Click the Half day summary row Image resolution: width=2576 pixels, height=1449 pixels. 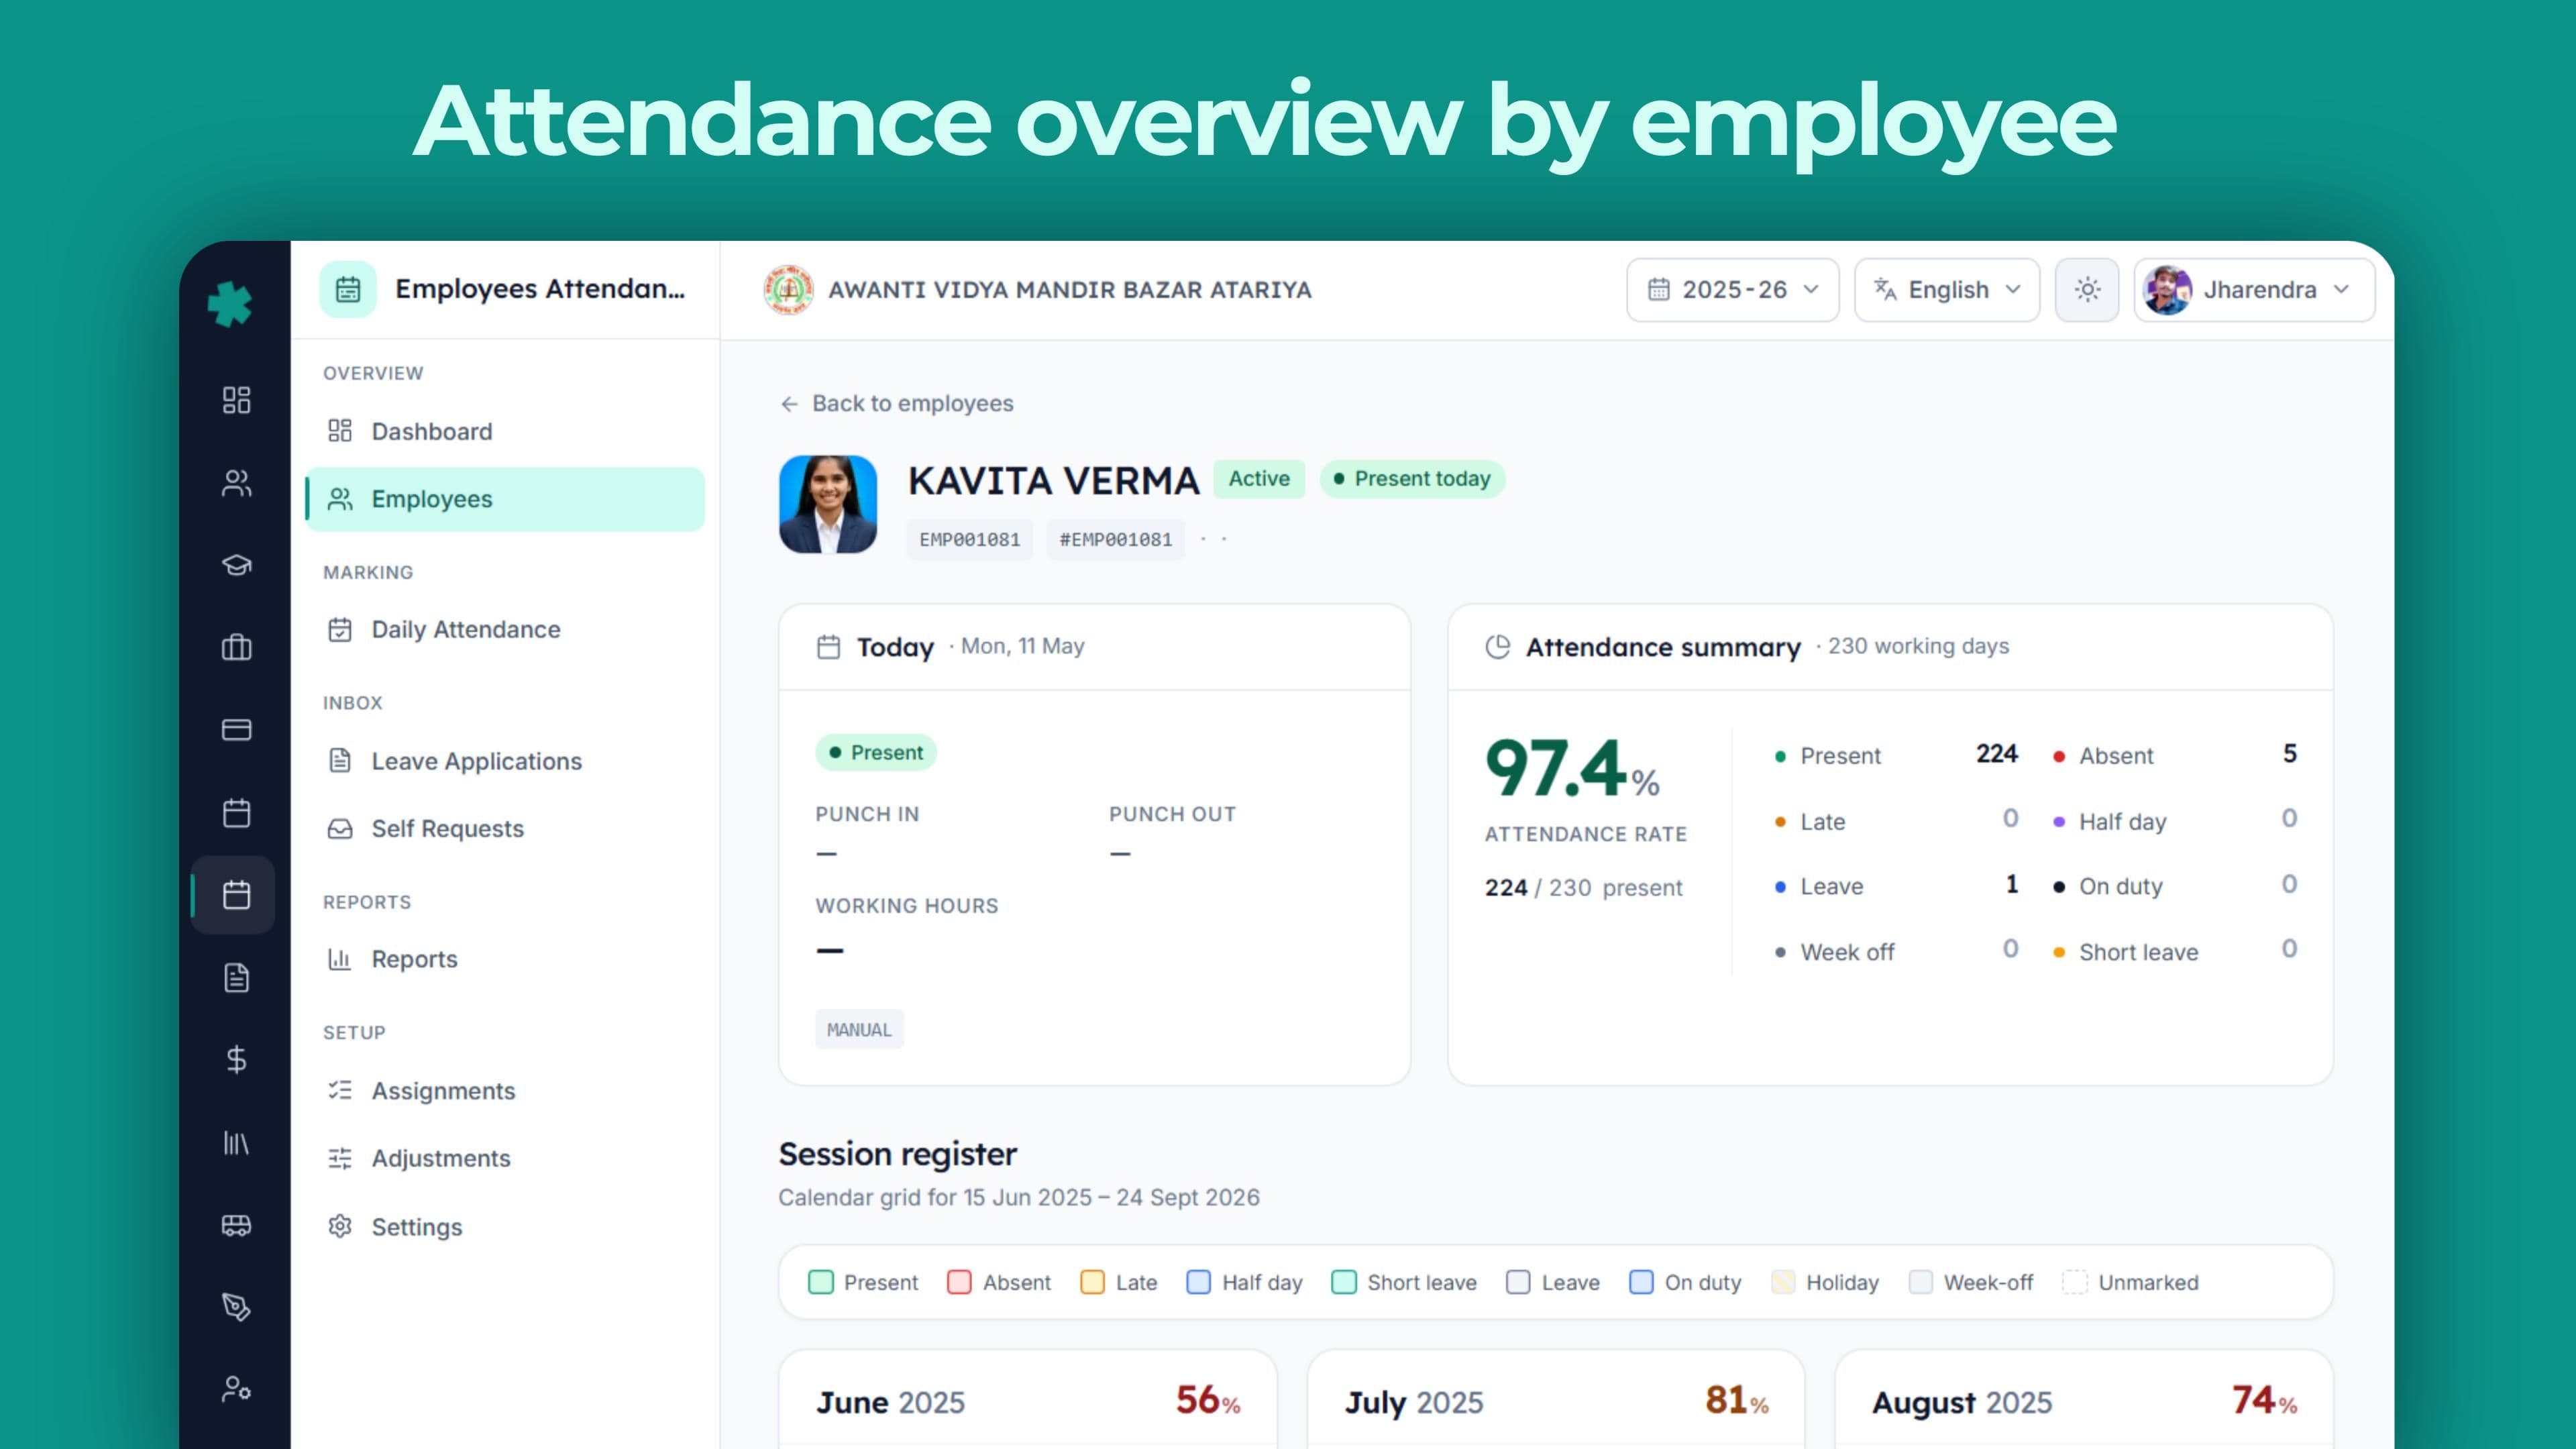point(2175,821)
